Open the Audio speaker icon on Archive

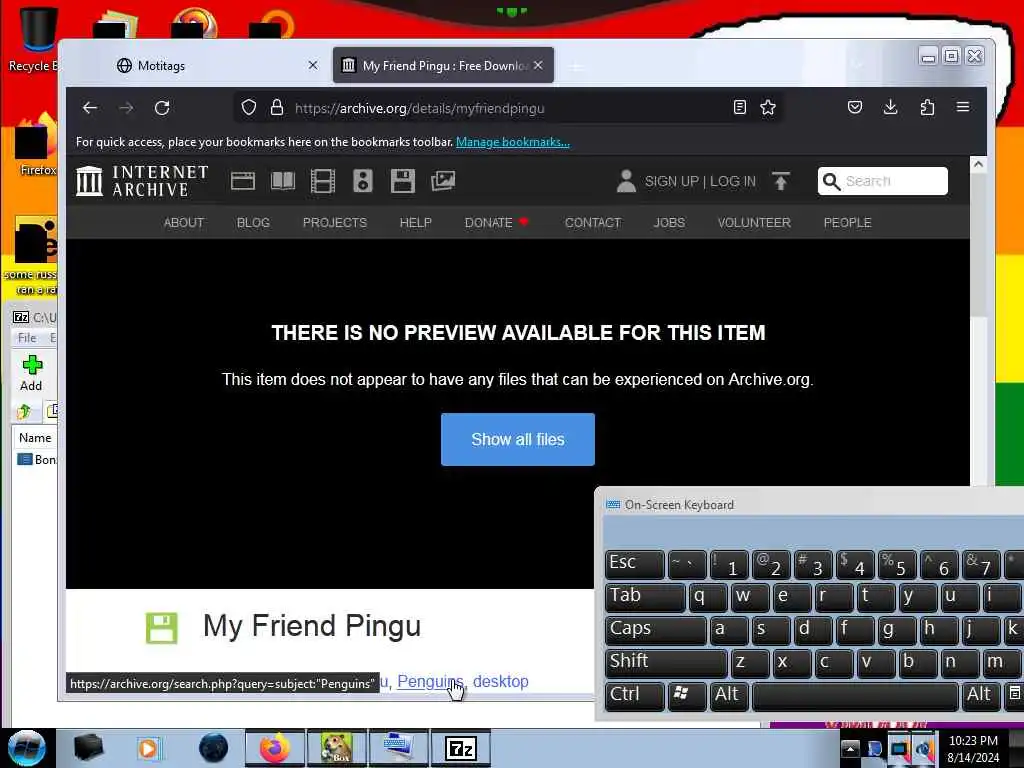[363, 181]
